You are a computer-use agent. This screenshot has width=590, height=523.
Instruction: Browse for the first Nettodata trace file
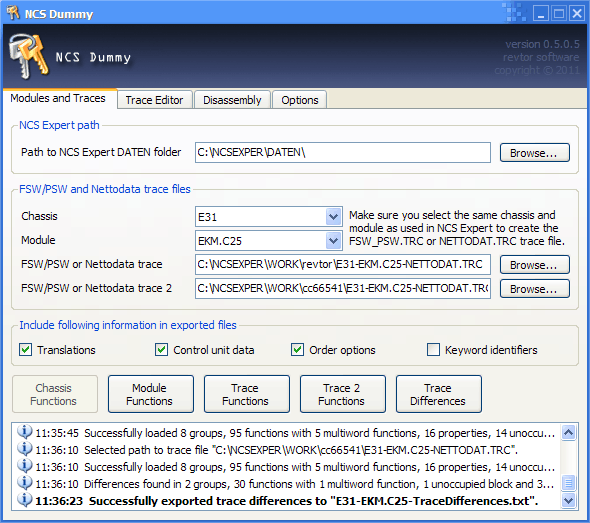click(x=534, y=265)
